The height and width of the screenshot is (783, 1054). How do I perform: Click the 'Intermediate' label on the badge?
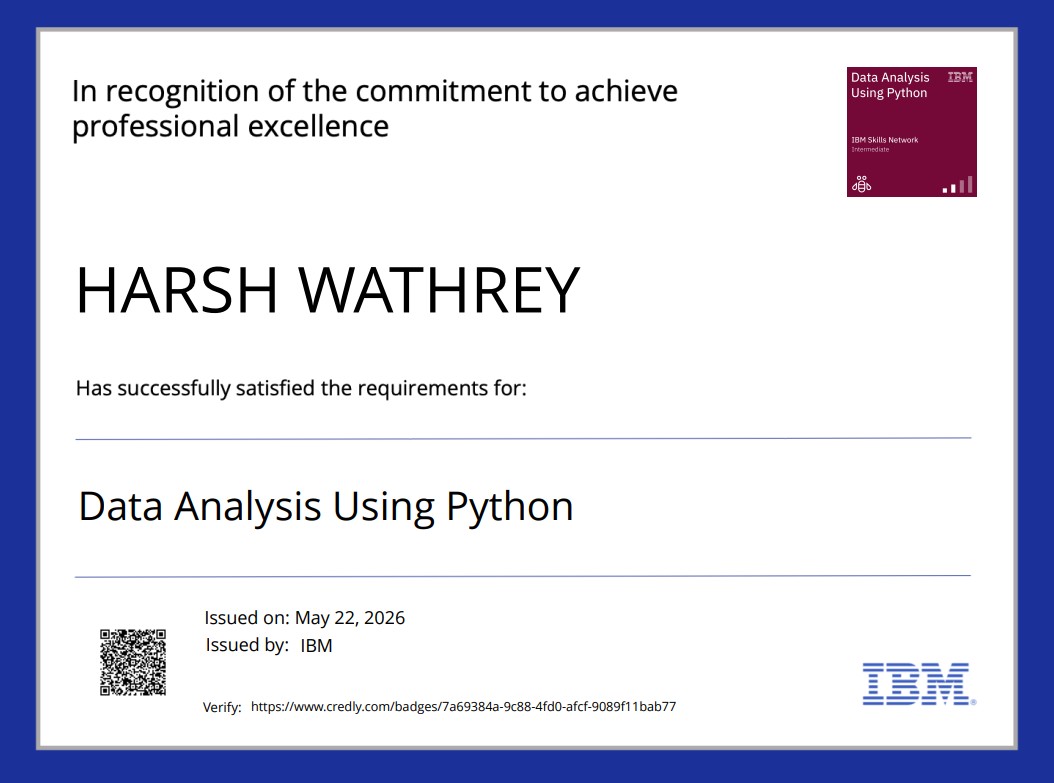coord(870,149)
